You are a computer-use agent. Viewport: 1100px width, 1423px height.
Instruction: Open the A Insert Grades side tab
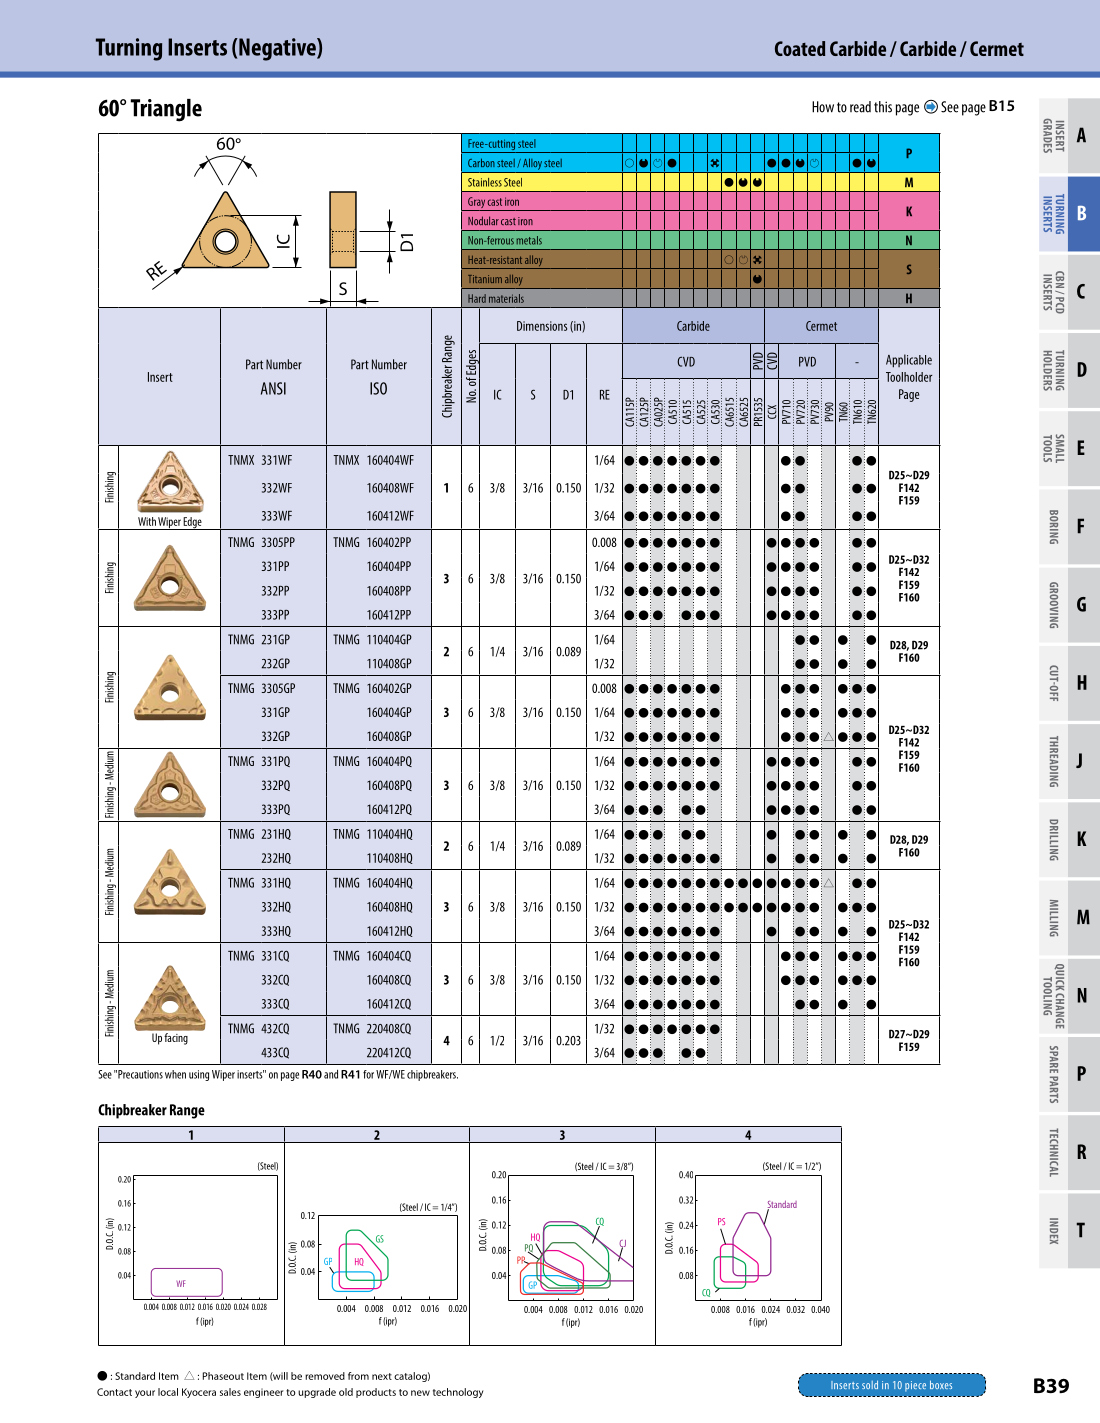[1069, 135]
